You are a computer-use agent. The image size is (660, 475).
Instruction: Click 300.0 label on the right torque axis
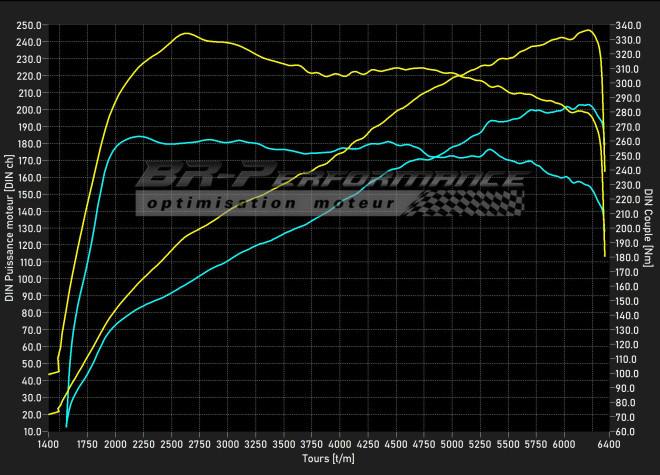click(x=628, y=83)
